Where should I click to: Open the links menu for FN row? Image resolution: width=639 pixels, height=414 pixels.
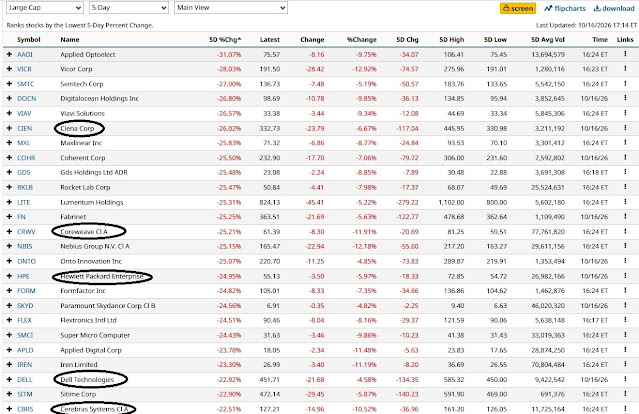click(x=625, y=216)
